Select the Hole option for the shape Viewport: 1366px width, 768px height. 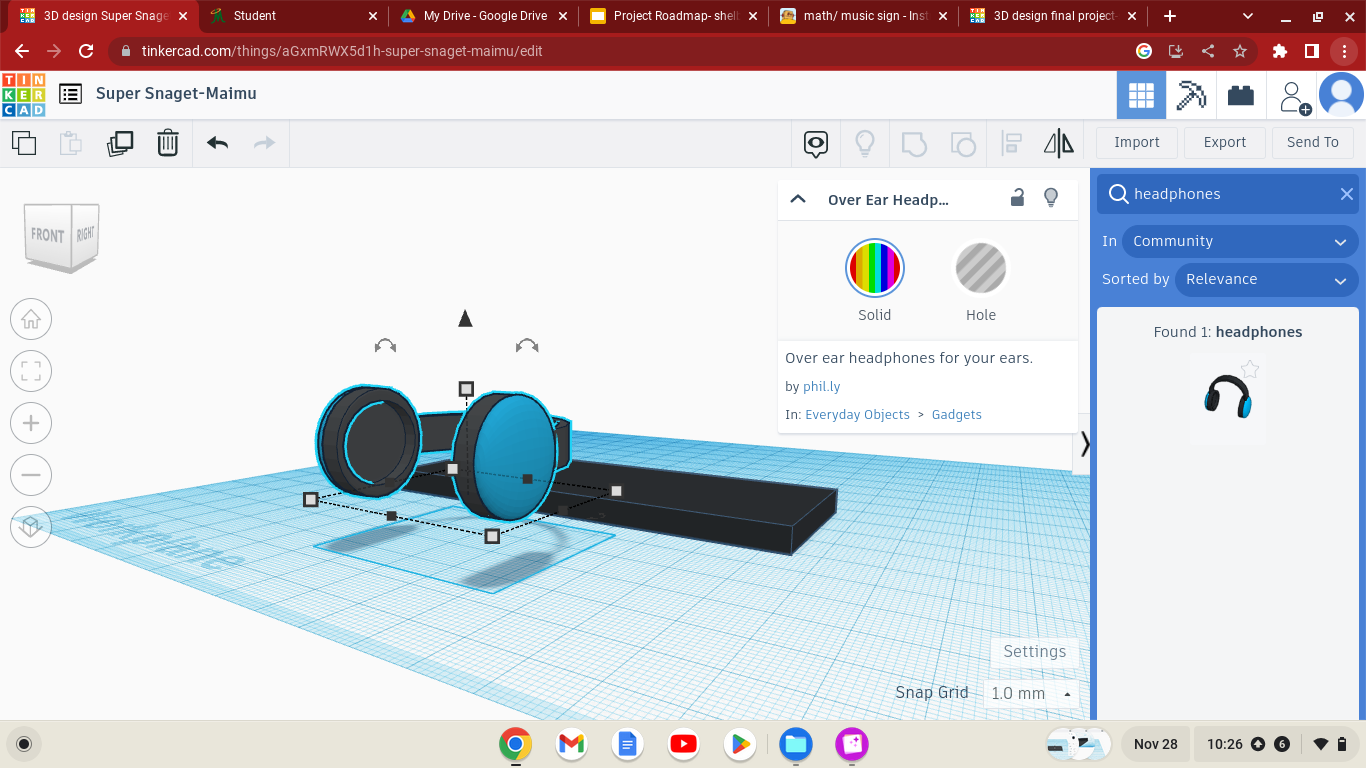point(980,268)
